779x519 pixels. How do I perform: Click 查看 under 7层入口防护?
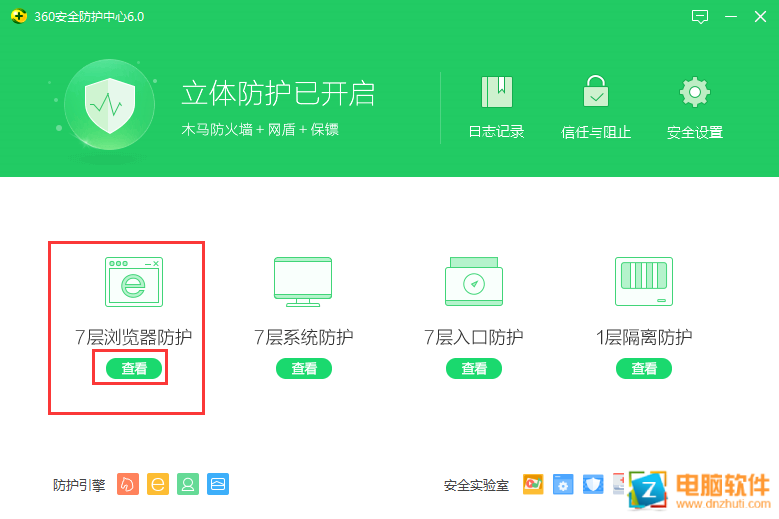474,369
